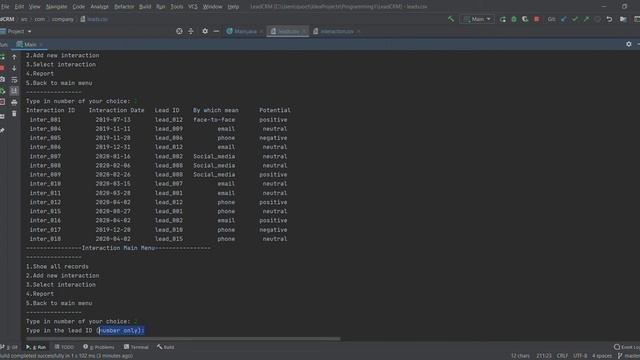The height and width of the screenshot is (360, 640).
Task: Open the Run tool window button at the bottom
Action: click(x=36, y=347)
